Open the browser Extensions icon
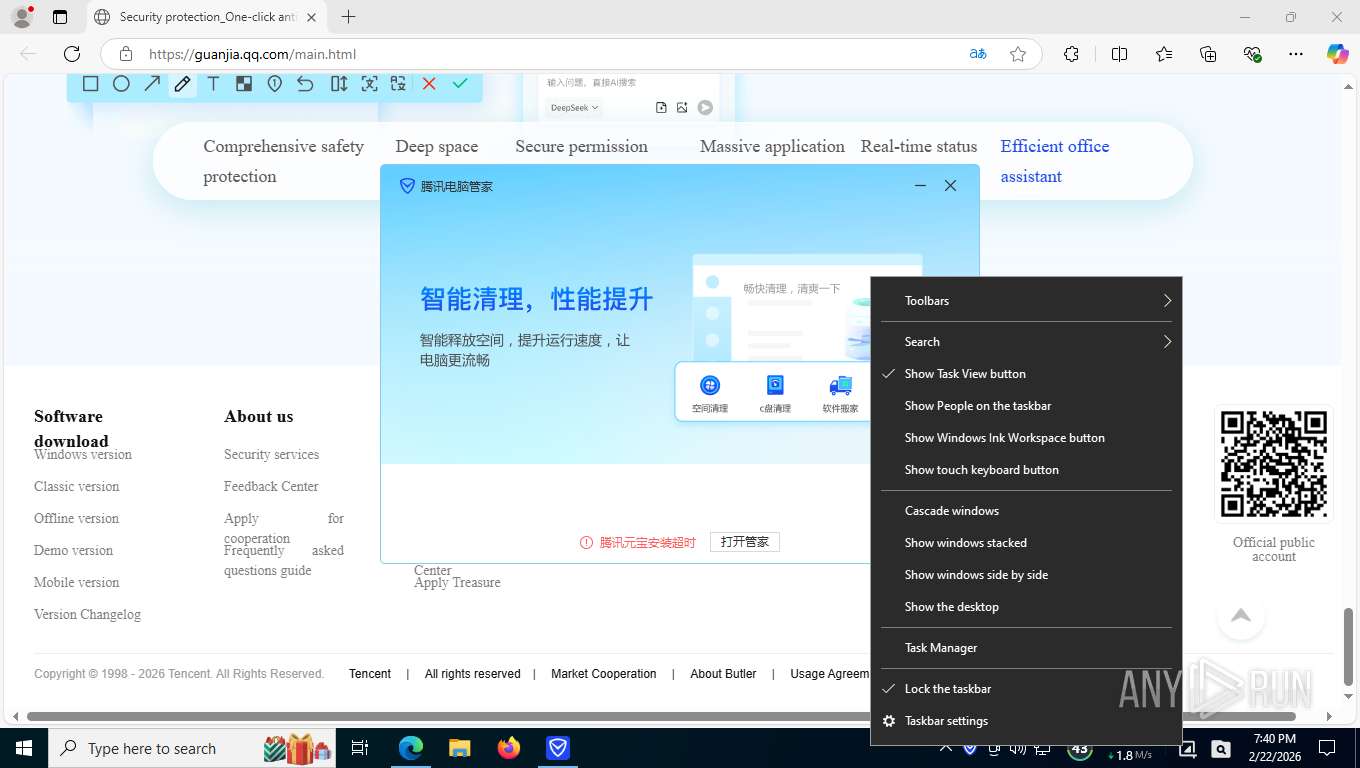This screenshot has width=1360, height=768. coord(1071,54)
